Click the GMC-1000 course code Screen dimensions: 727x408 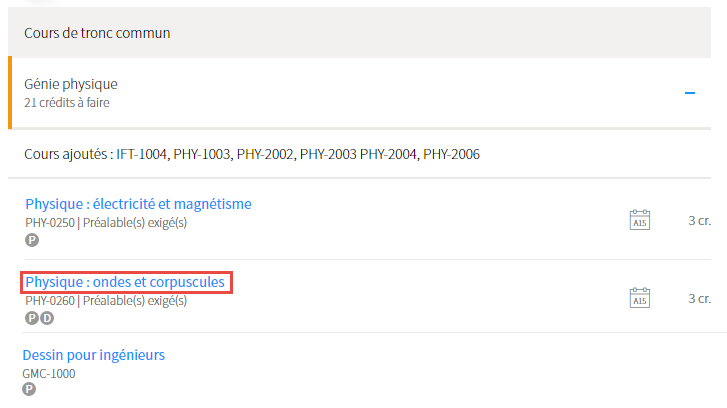tap(49, 374)
